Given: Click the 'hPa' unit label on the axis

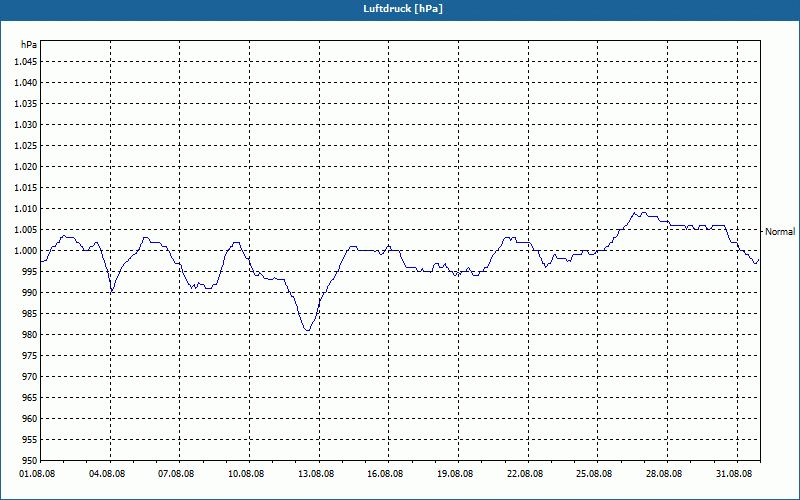Looking at the screenshot, I should point(29,45).
